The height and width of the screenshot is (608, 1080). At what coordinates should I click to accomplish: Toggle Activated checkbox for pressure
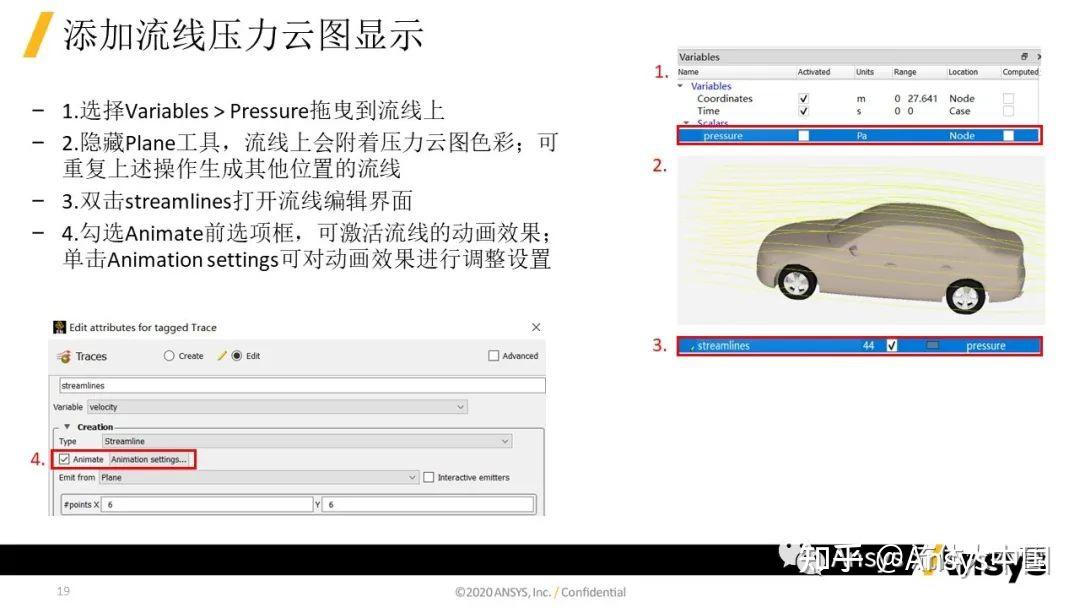(x=803, y=136)
